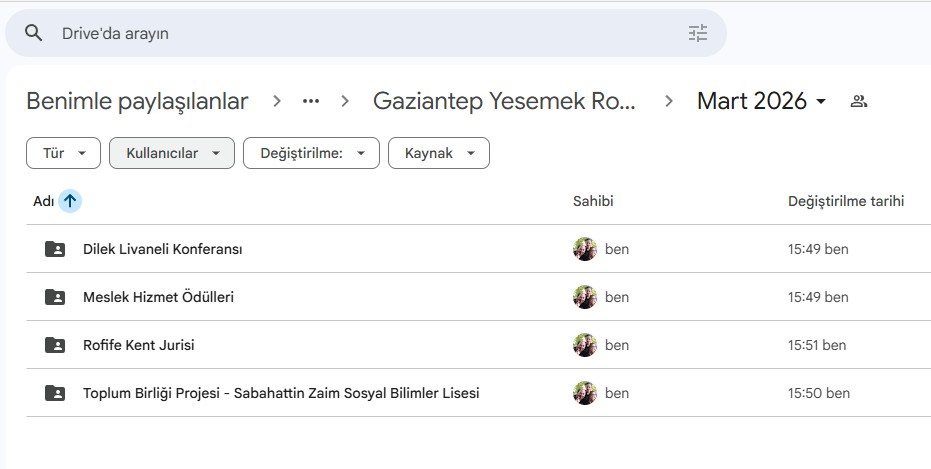Click the Meslek Hizmet Ödülleri folder icon
This screenshot has width=931, height=469.
[x=55, y=297]
